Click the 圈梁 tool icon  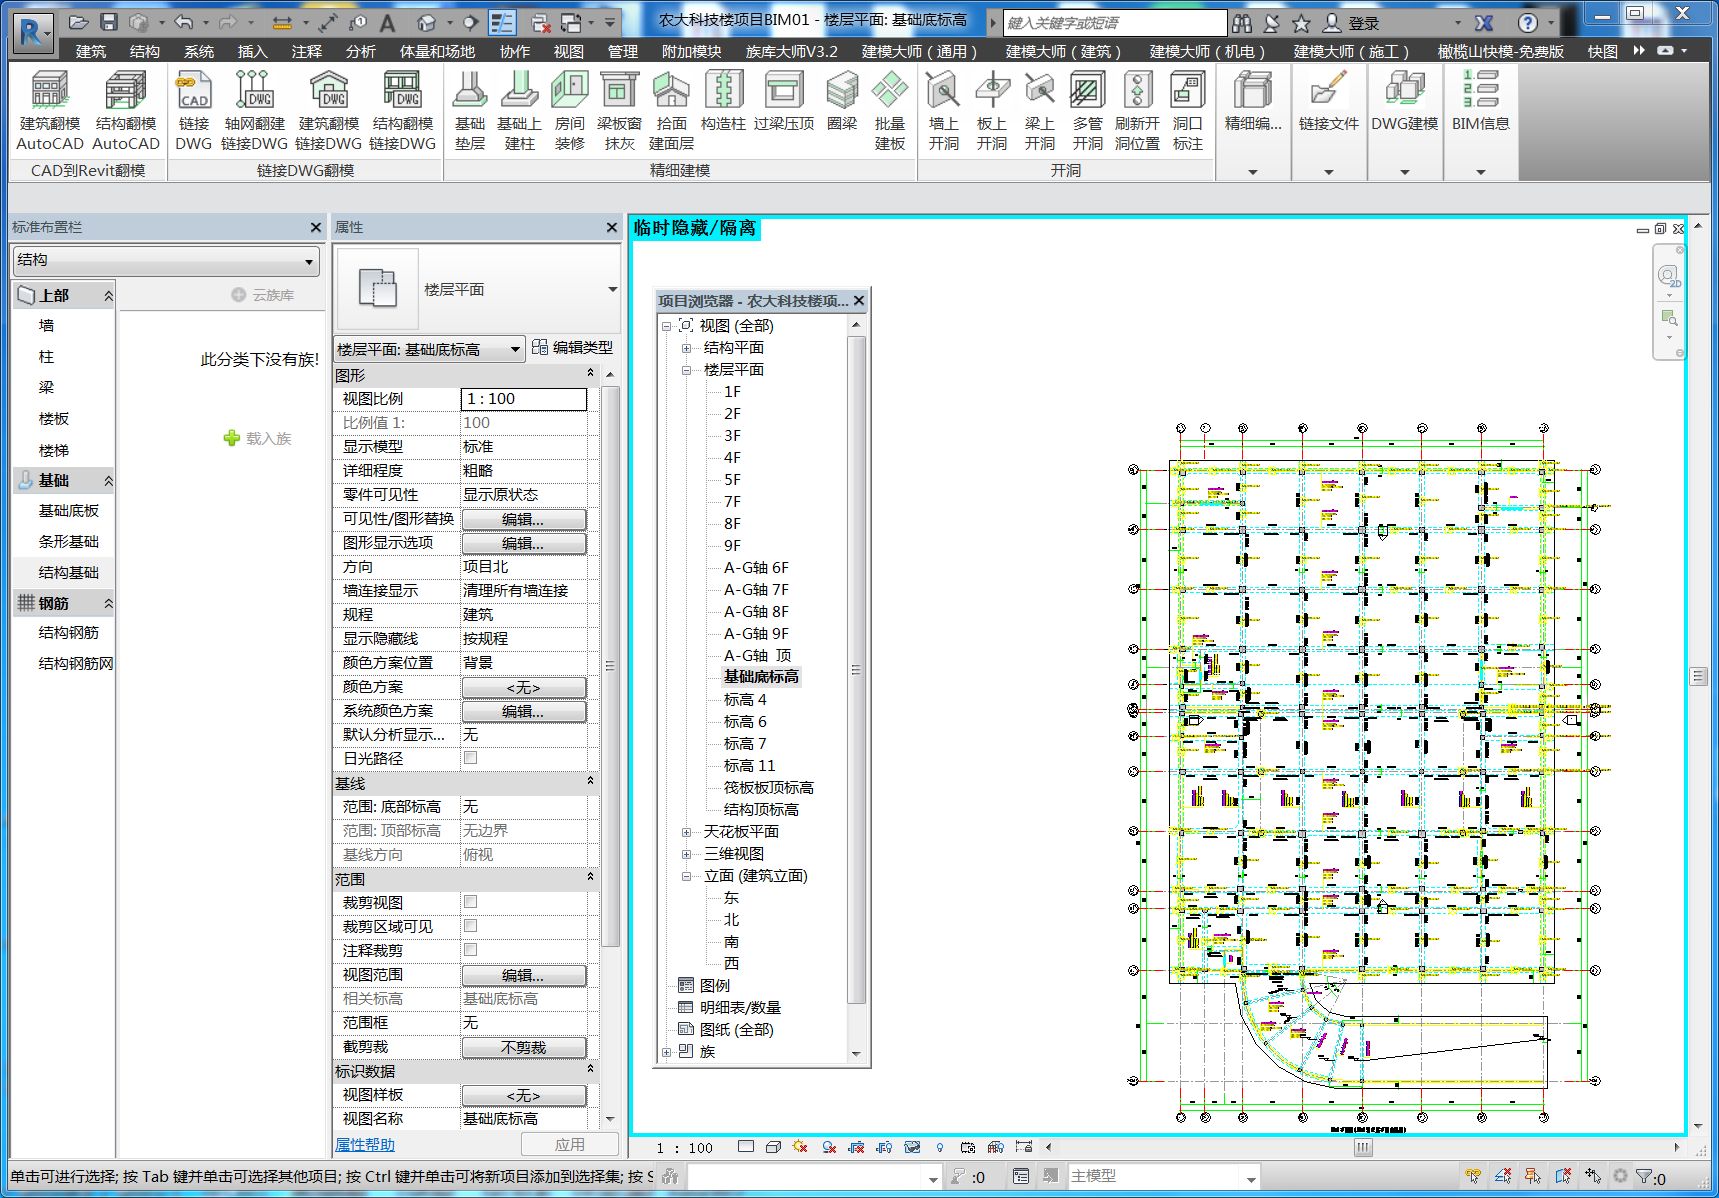click(842, 91)
